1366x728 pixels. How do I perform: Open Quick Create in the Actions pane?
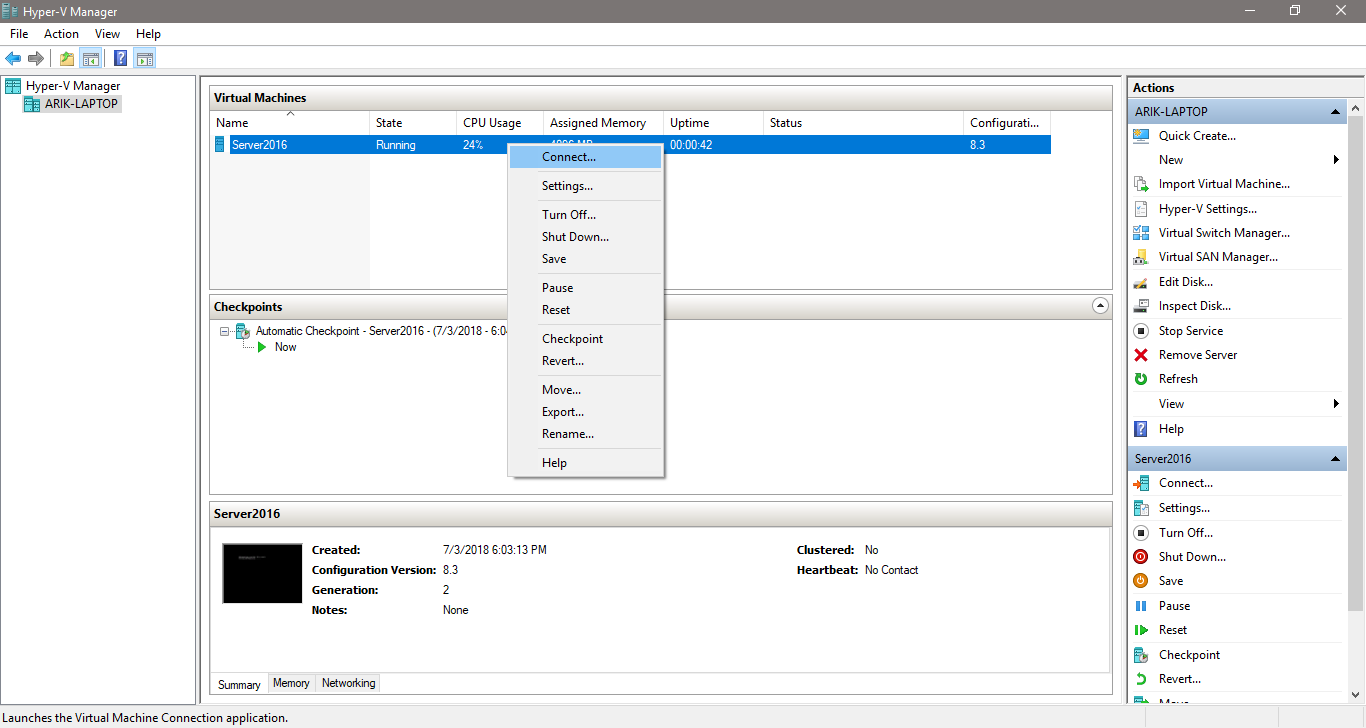click(1197, 136)
